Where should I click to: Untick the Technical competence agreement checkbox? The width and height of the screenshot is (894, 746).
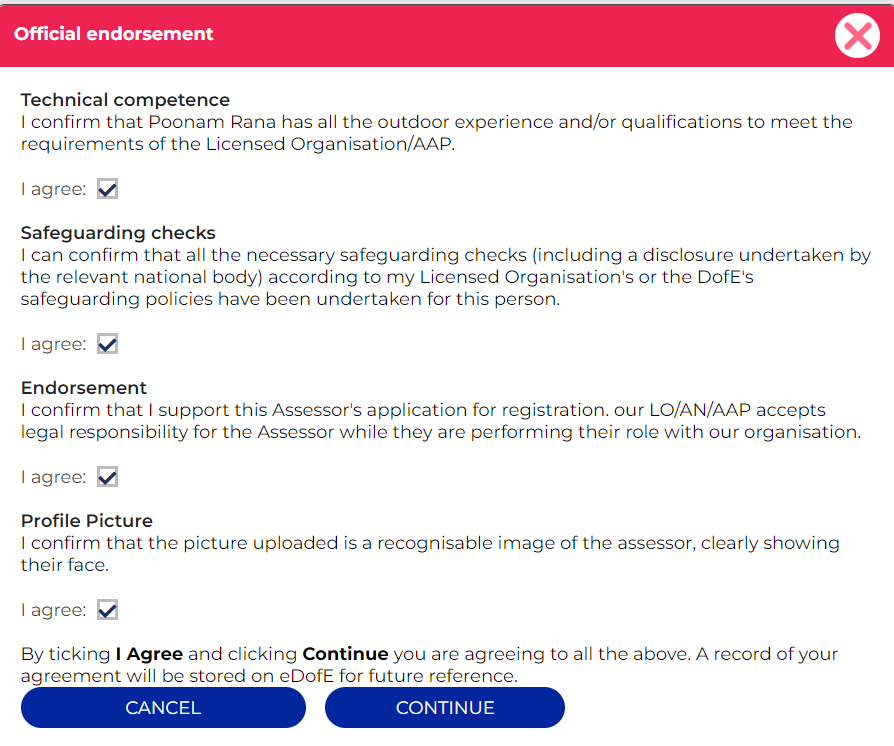(x=107, y=189)
